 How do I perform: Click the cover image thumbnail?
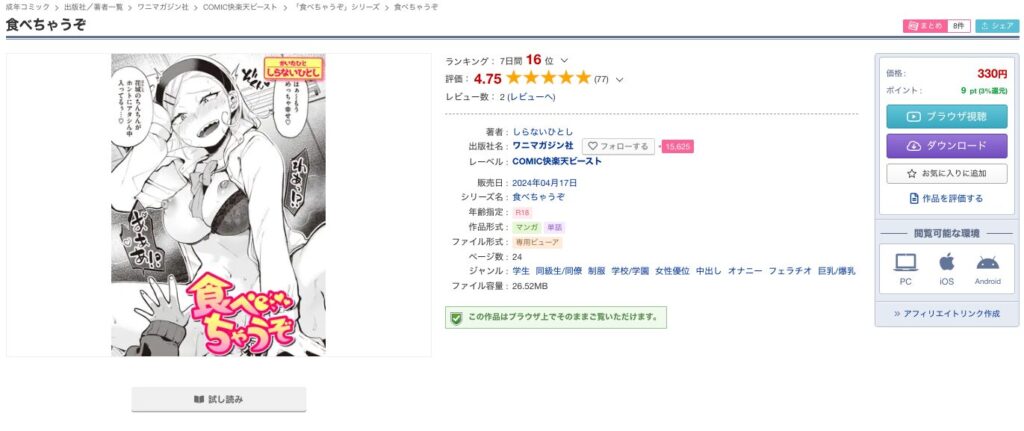pyautogui.click(x=218, y=205)
